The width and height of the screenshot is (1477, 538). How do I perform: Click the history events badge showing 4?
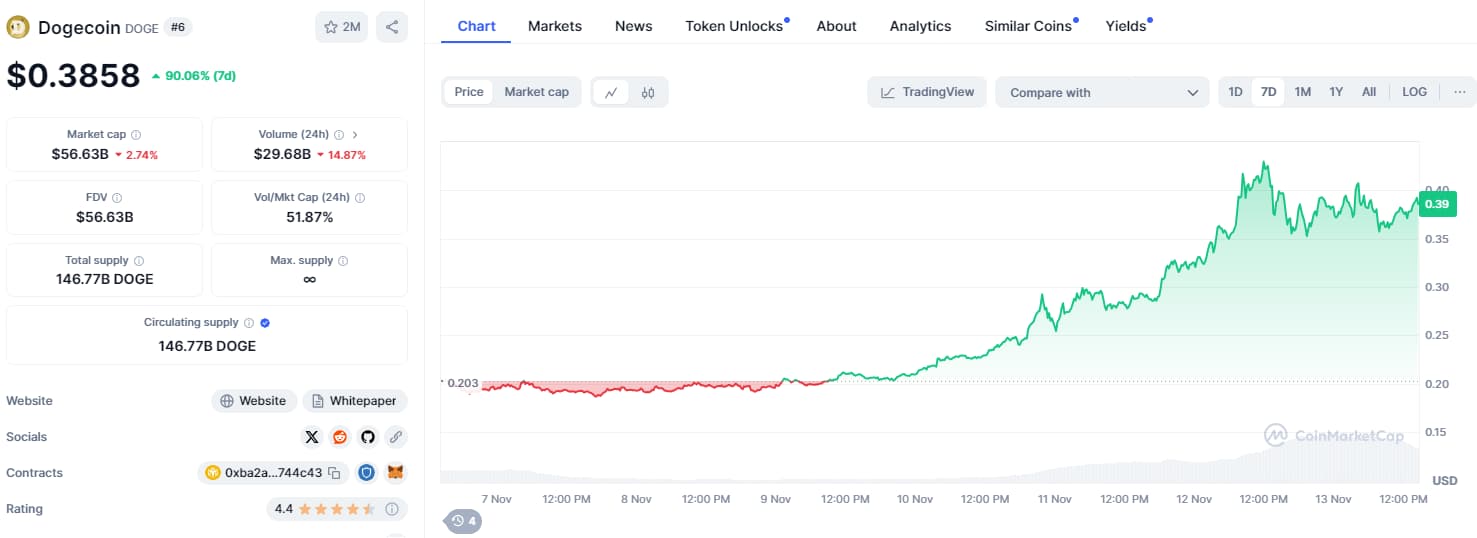point(463,521)
